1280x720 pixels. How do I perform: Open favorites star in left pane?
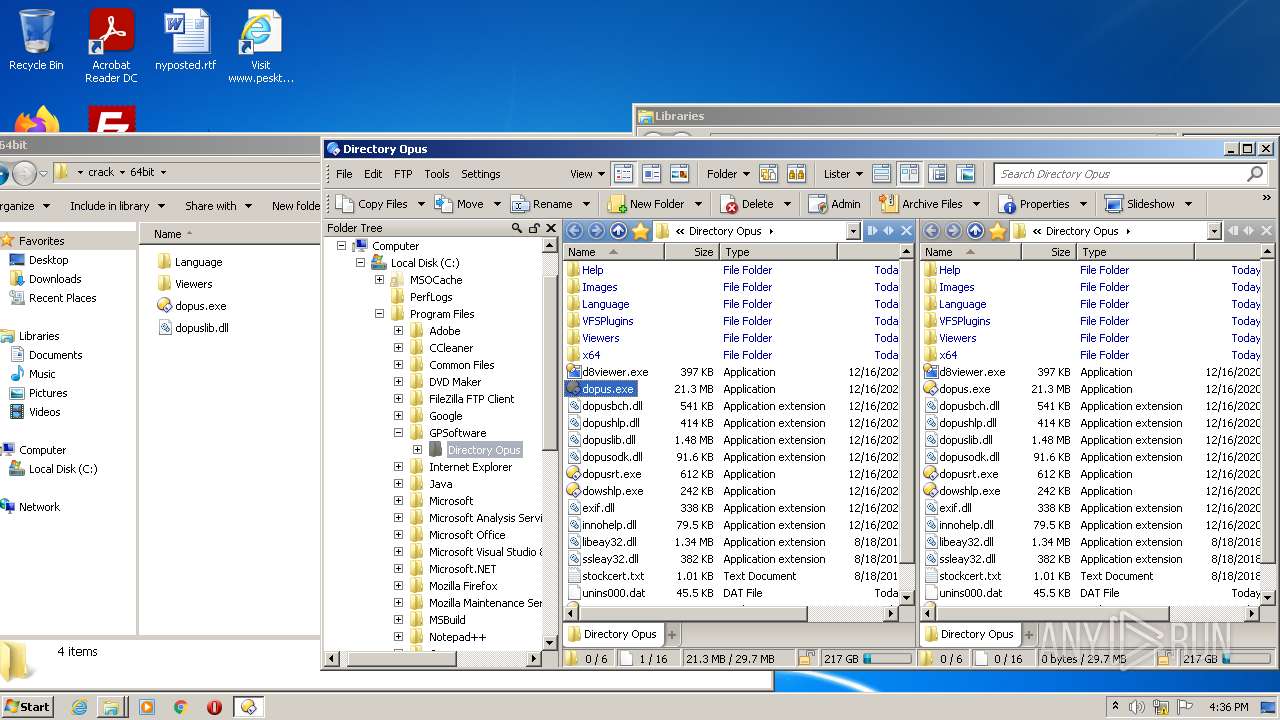click(x=640, y=231)
